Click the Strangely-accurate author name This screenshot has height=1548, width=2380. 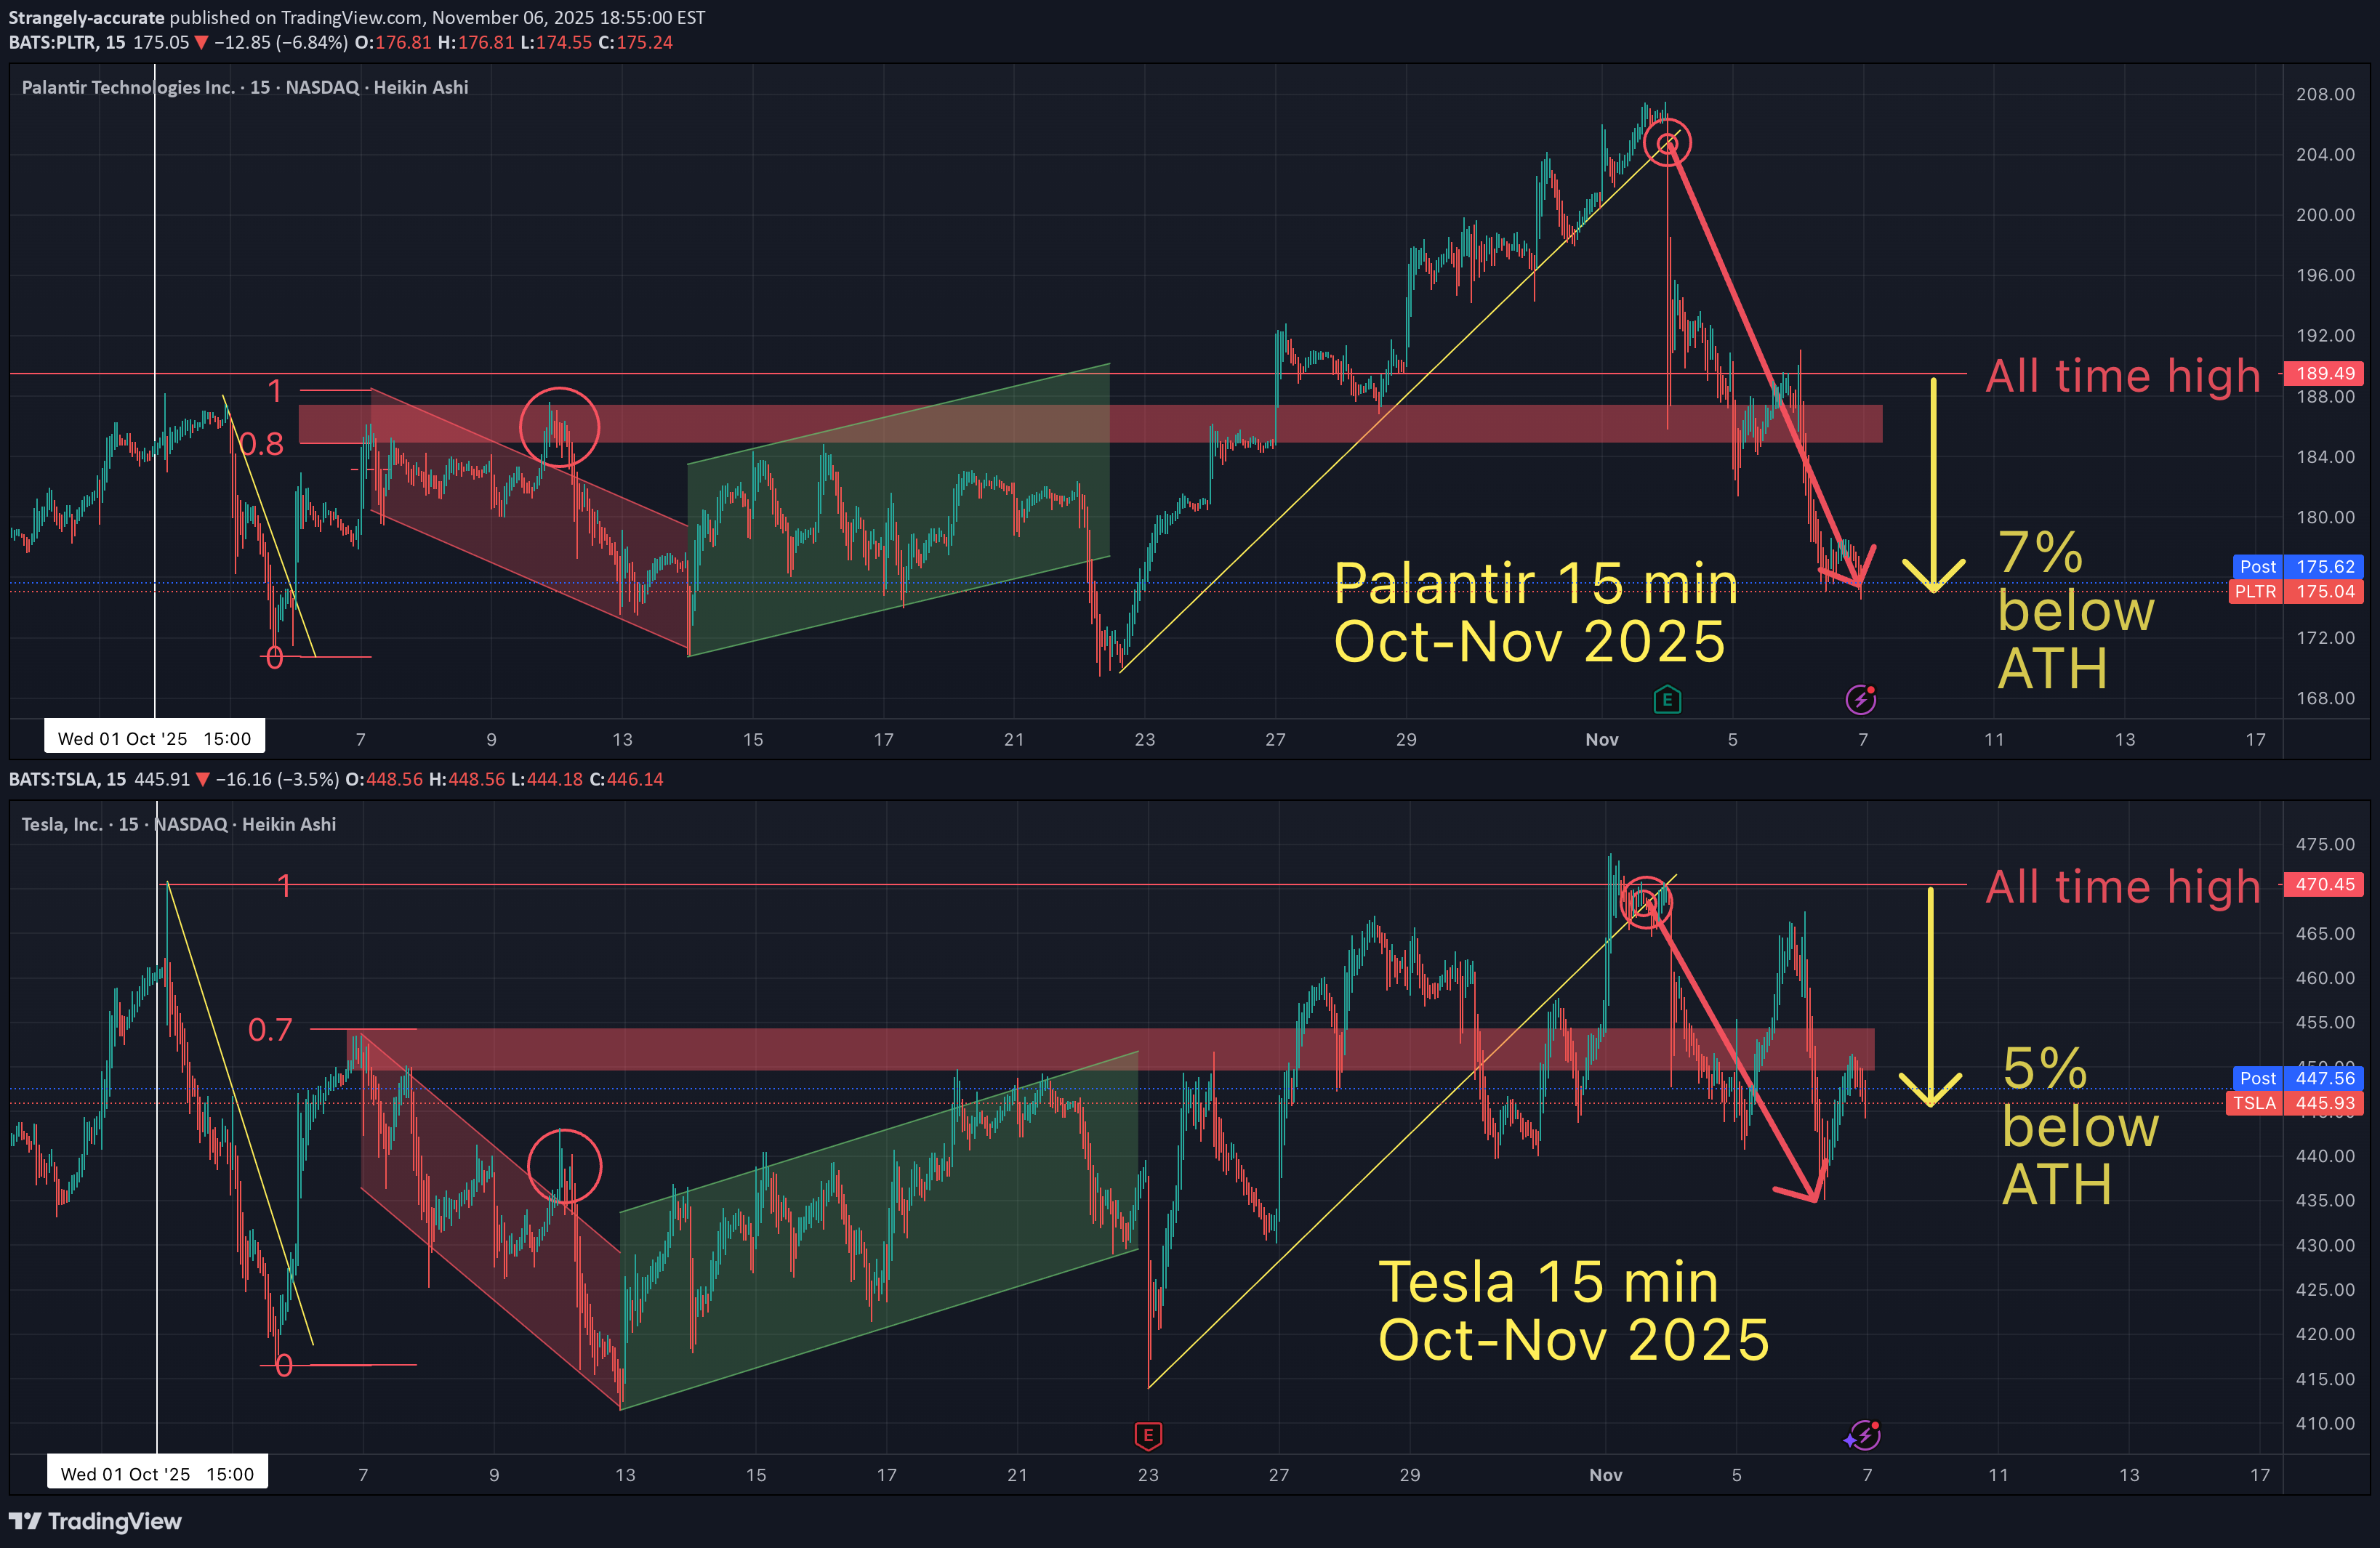[x=86, y=17]
